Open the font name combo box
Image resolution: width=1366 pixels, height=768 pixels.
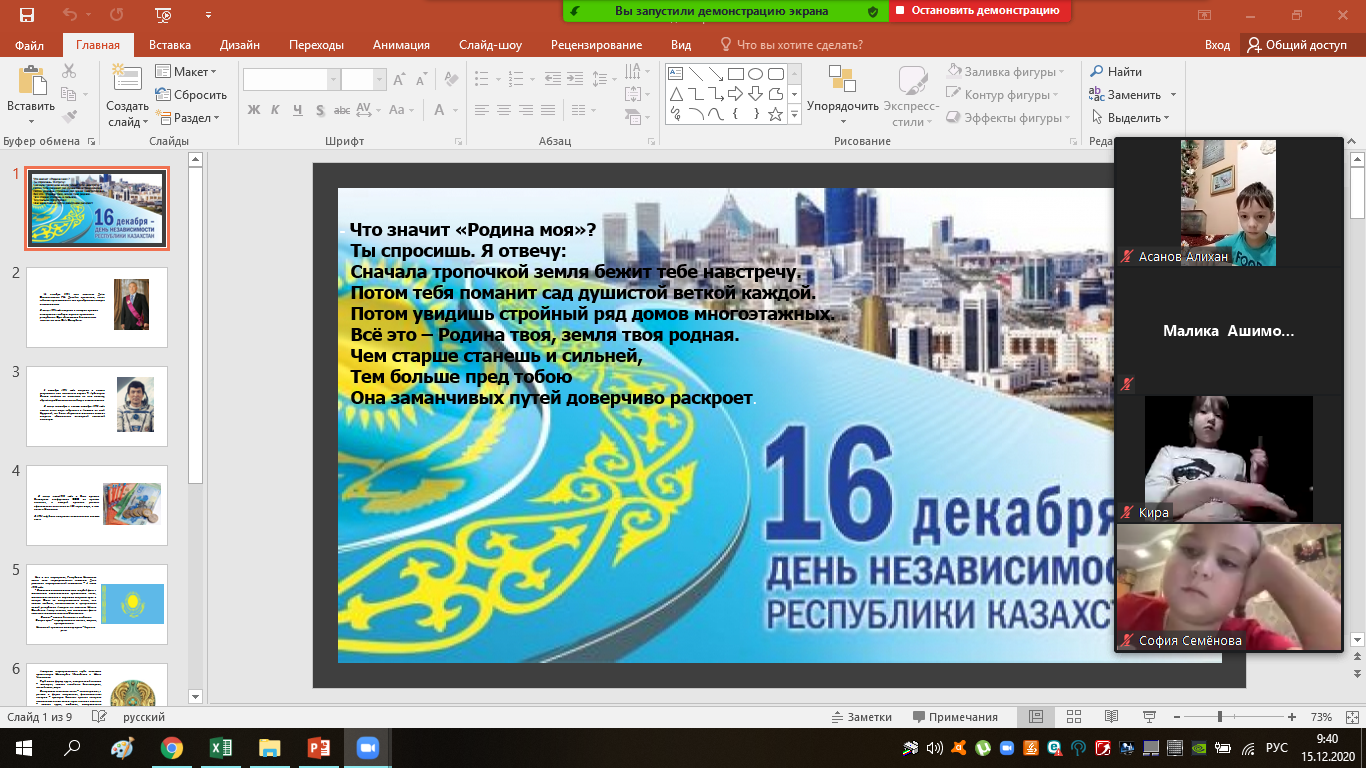(x=291, y=80)
